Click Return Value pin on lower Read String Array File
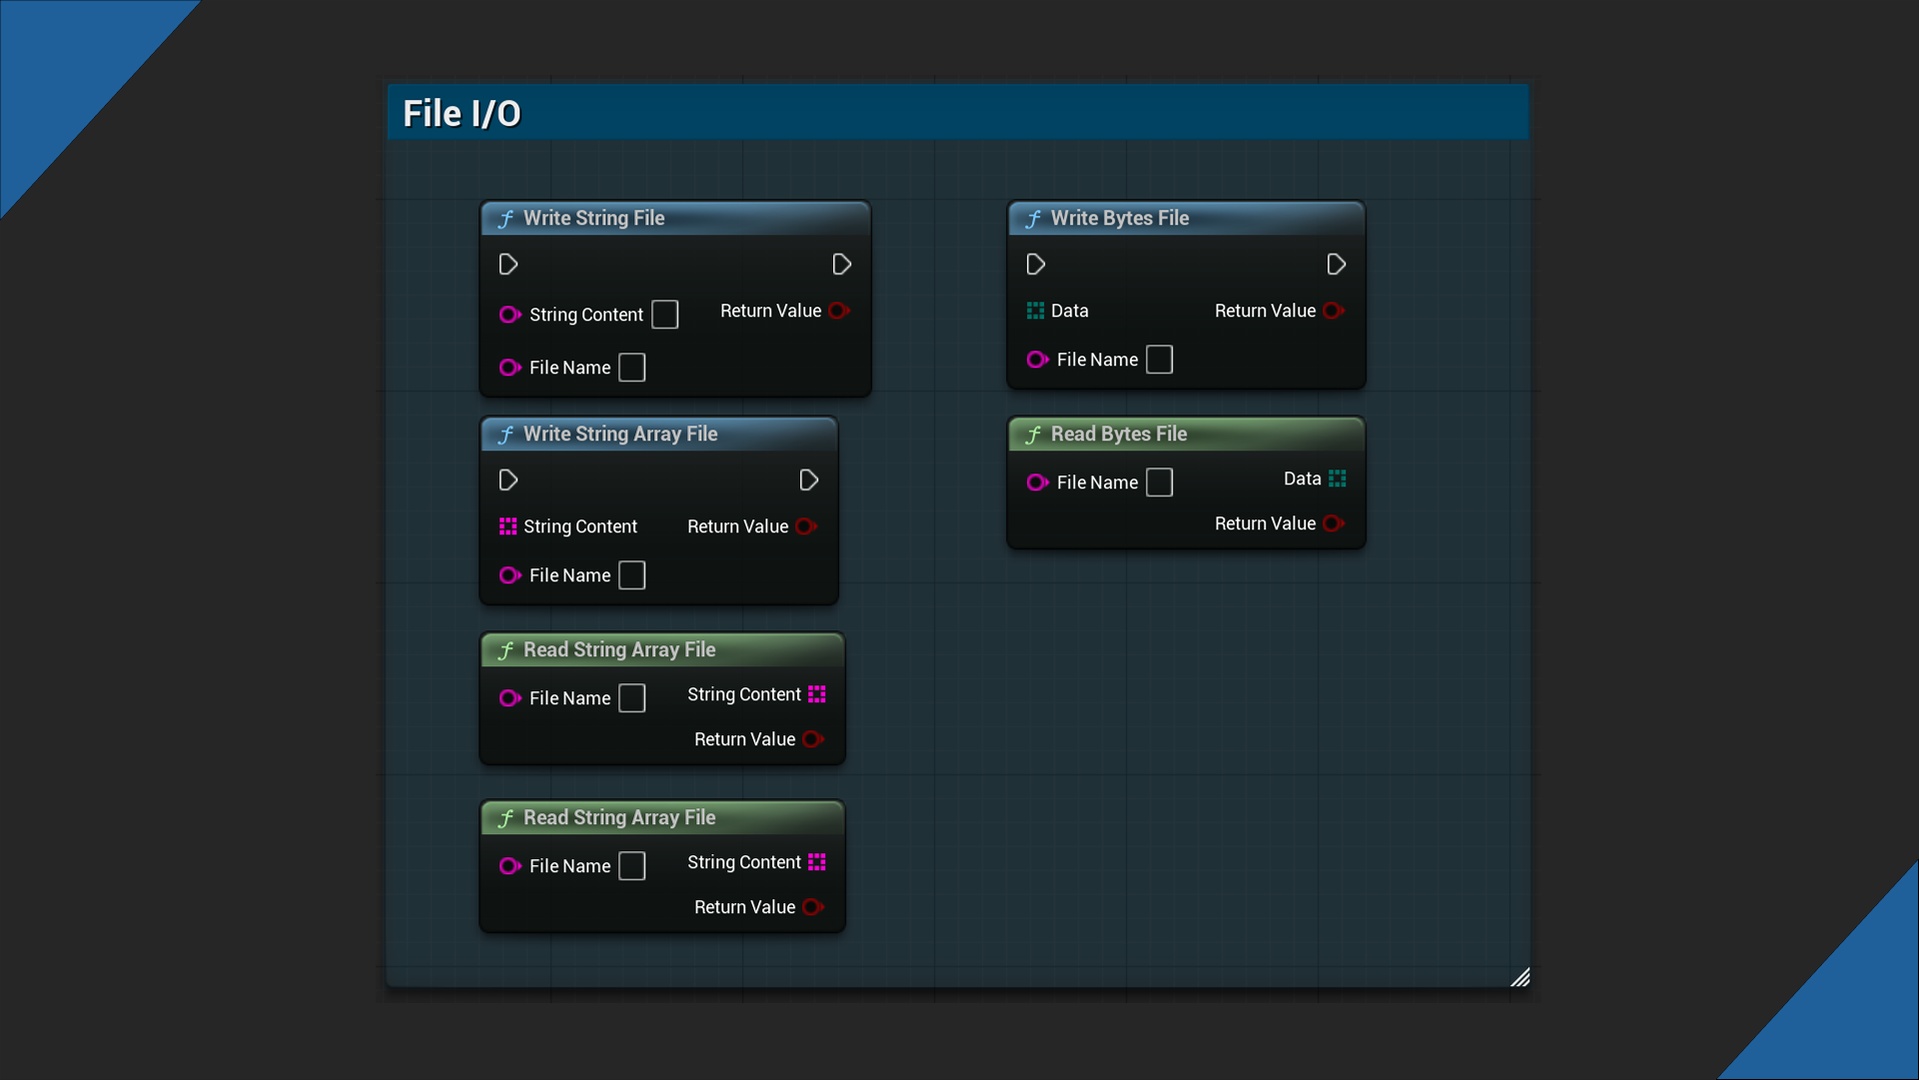This screenshot has width=1919, height=1080. [814, 907]
